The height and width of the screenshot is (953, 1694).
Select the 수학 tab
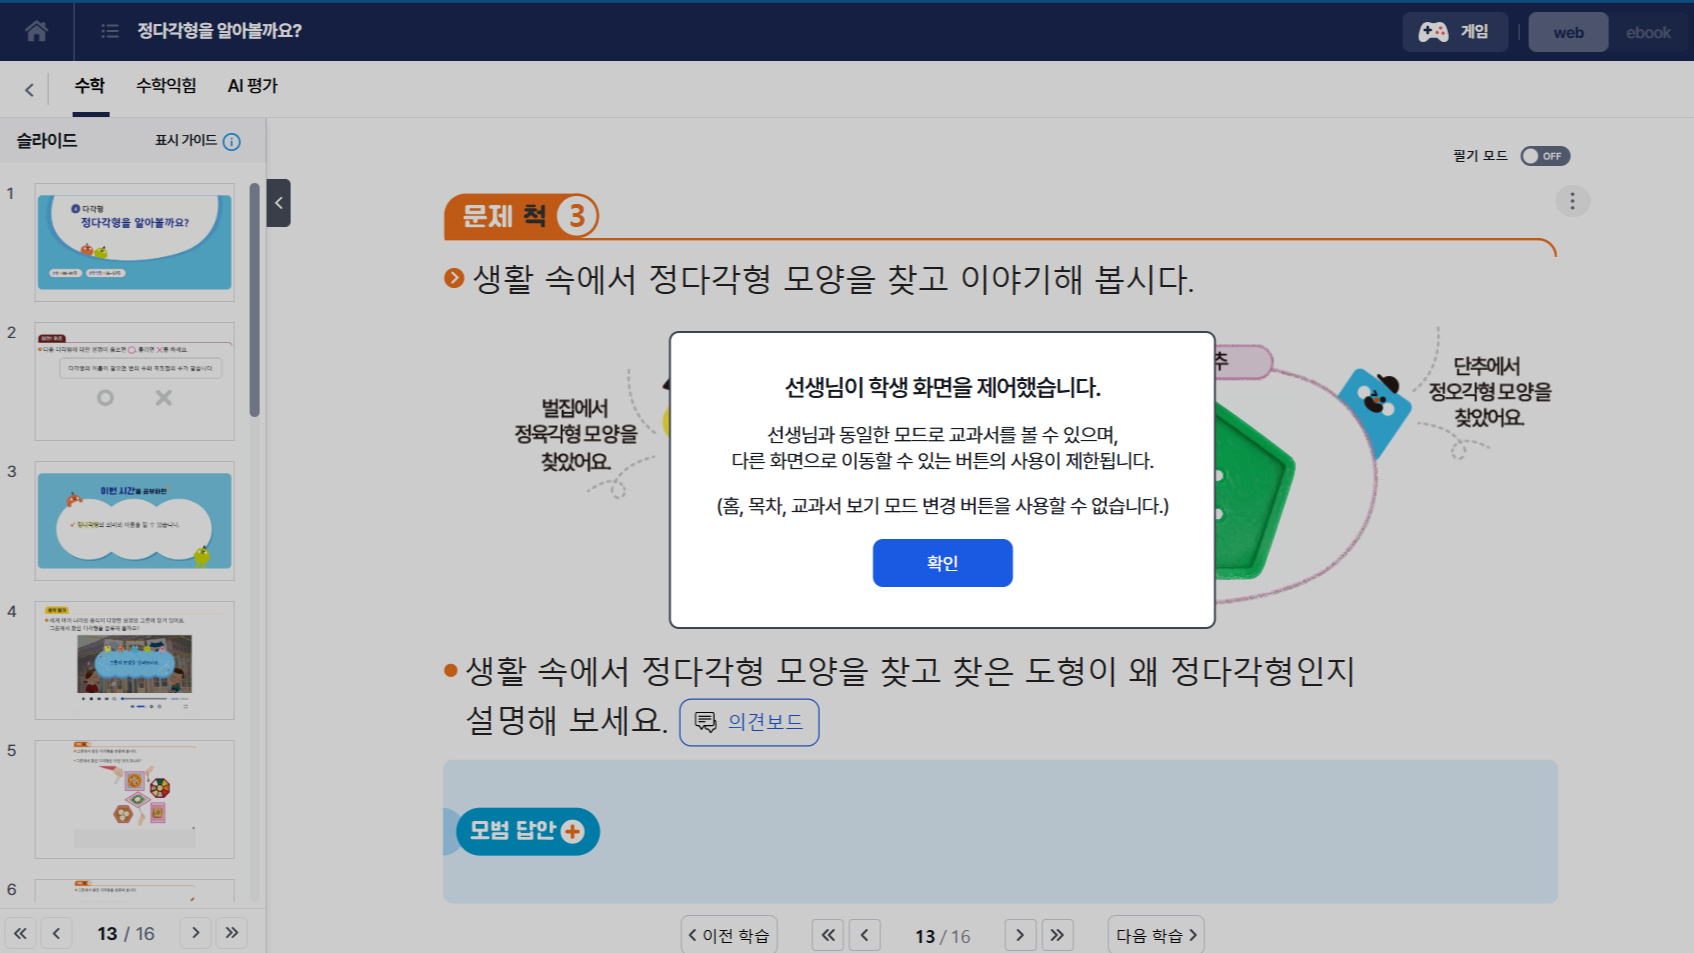coord(90,86)
